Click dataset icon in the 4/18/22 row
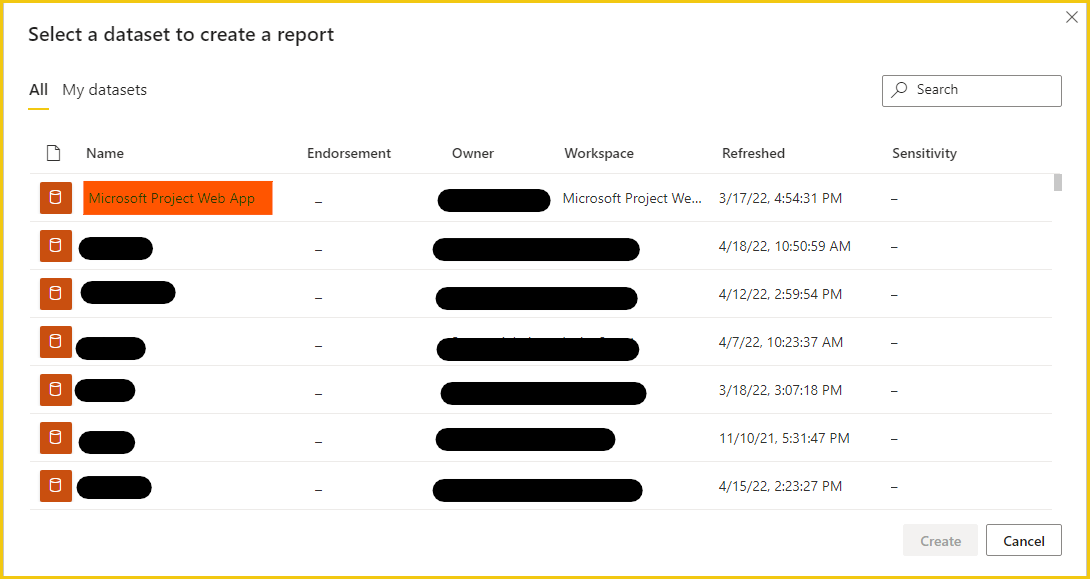Image resolution: width=1090 pixels, height=579 pixels. (x=56, y=246)
